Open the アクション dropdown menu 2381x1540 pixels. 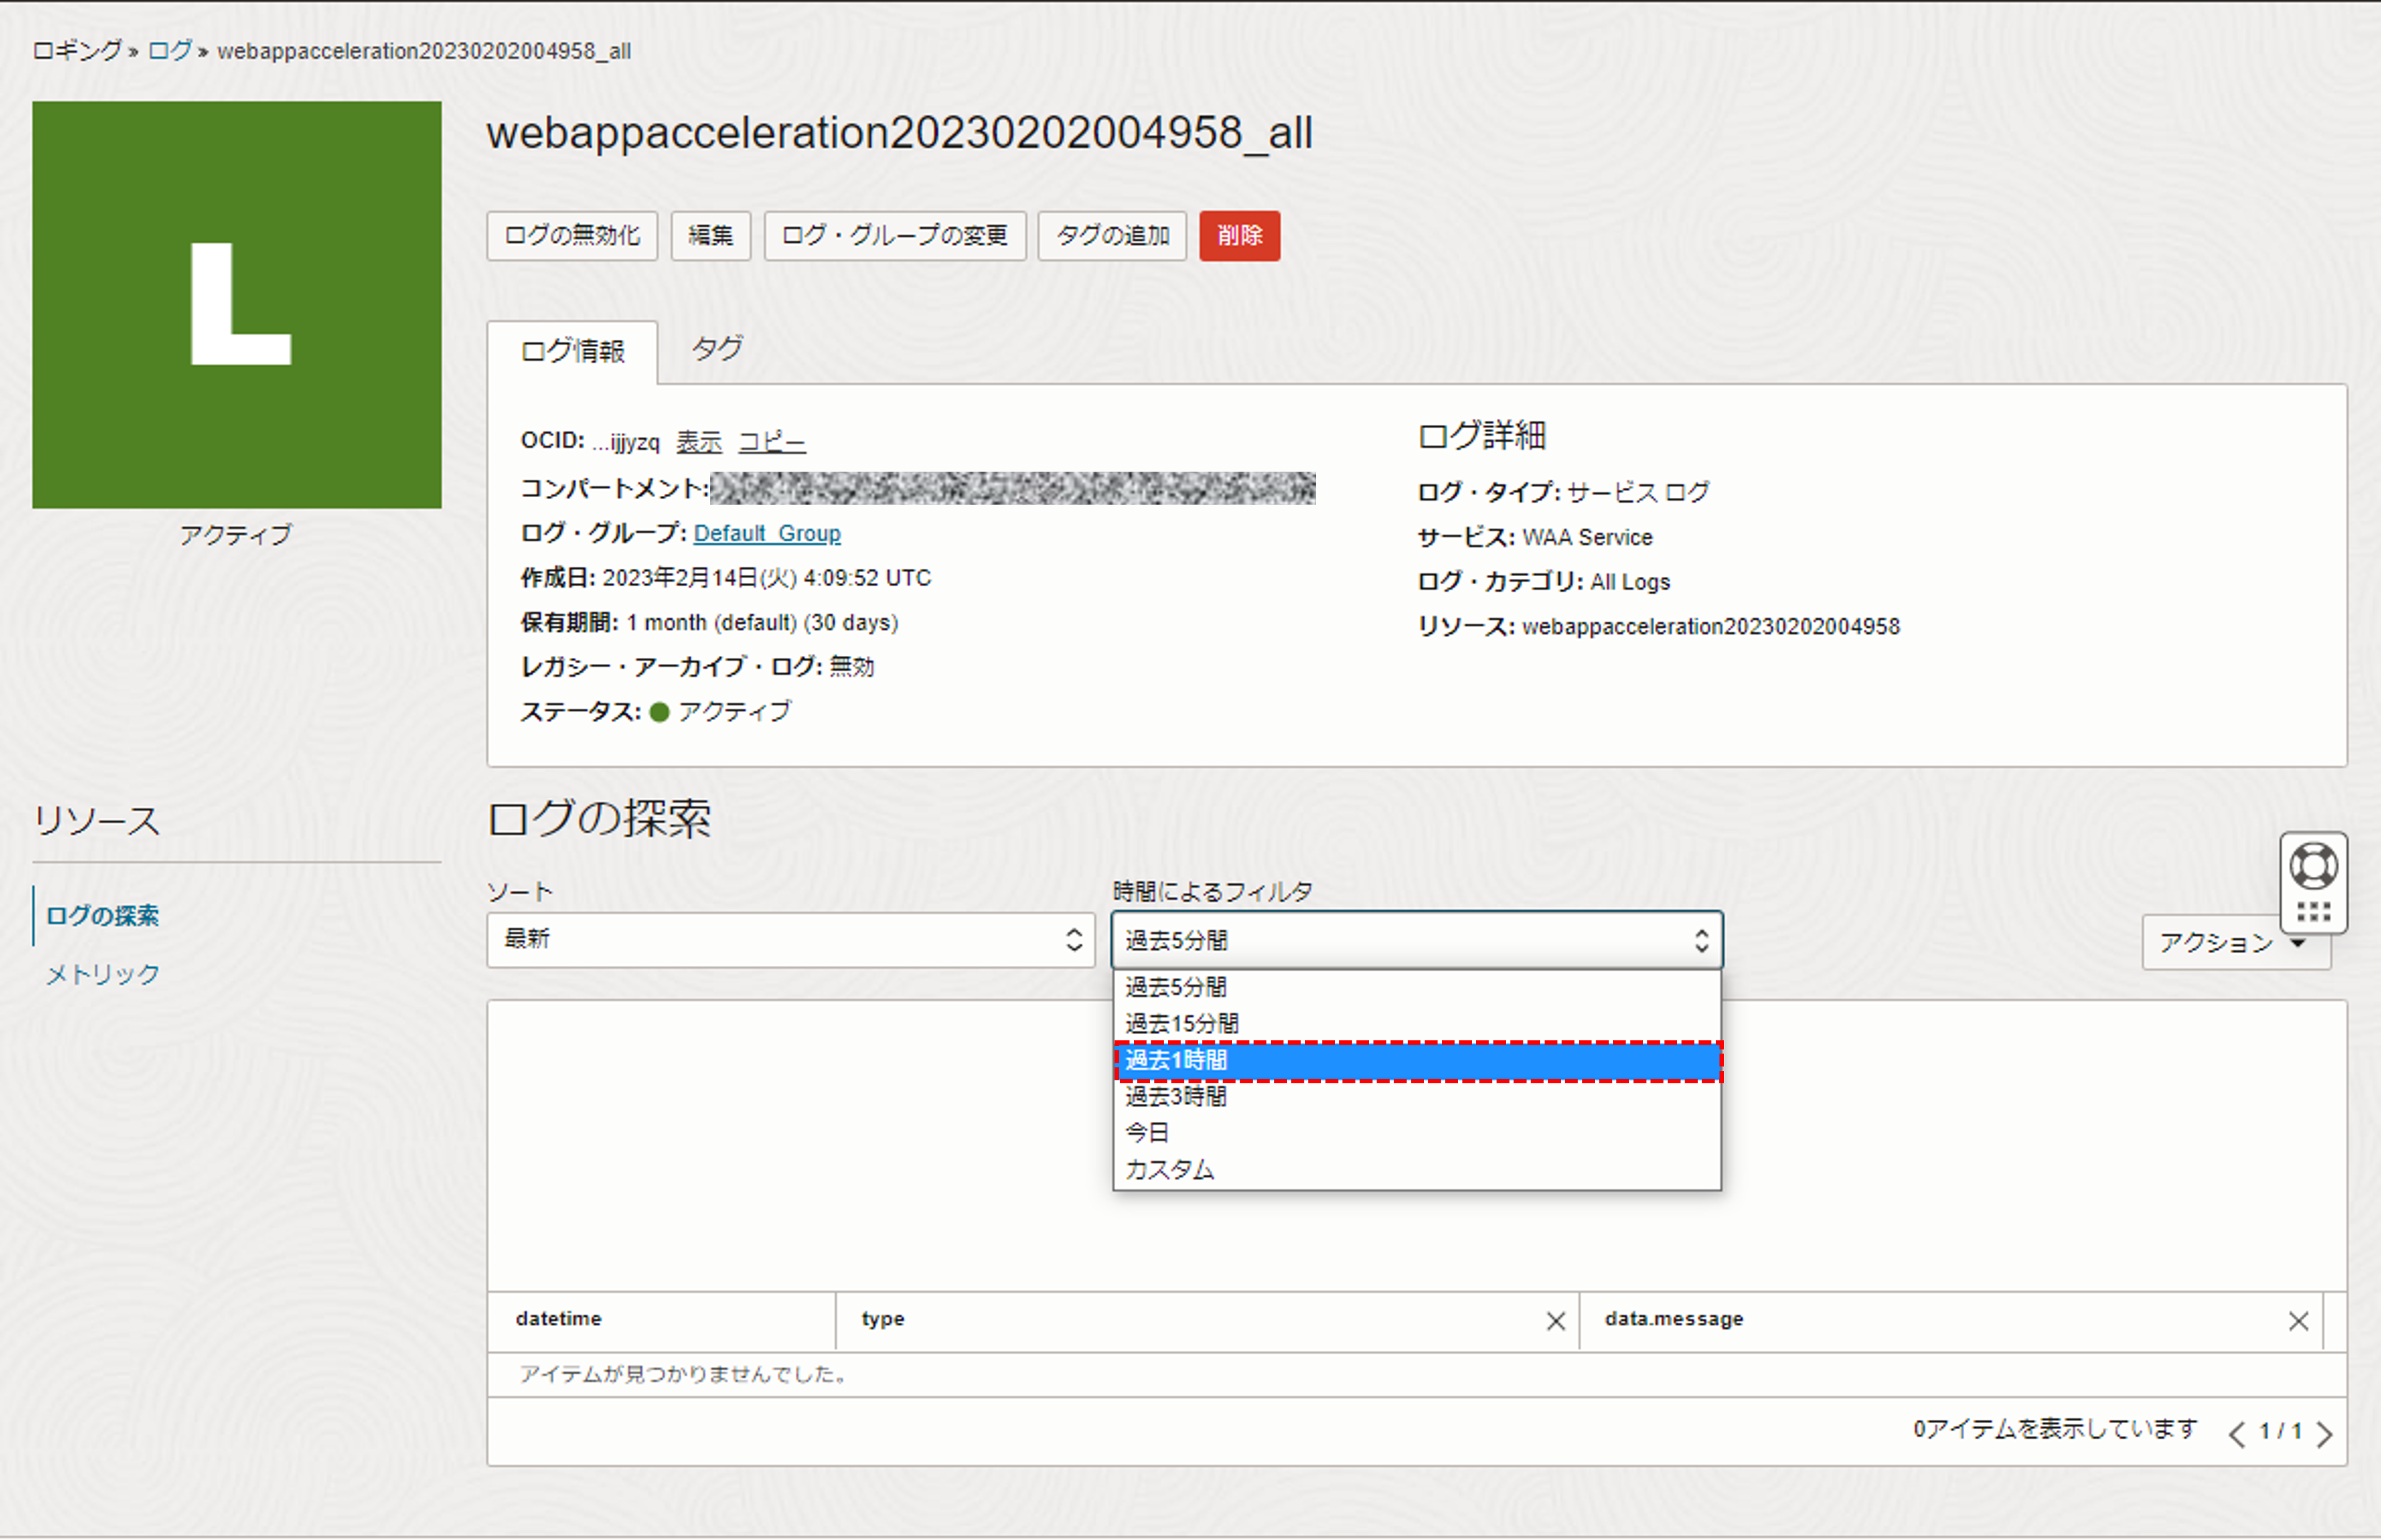2235,943
